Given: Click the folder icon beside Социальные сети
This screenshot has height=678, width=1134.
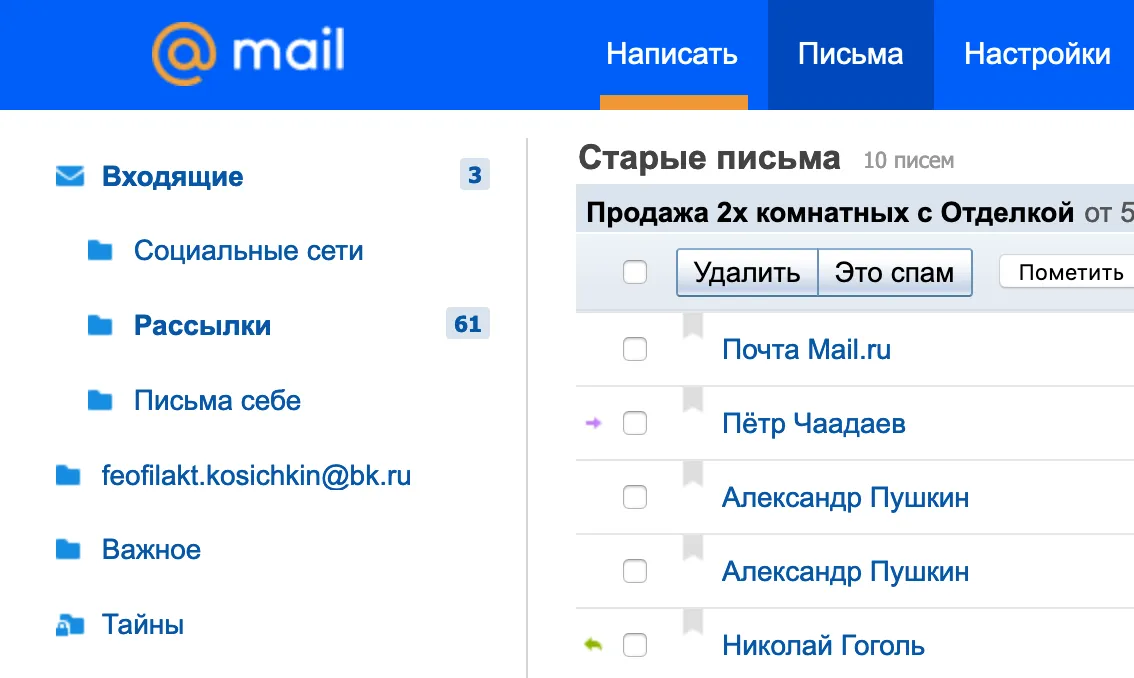Looking at the screenshot, I should pos(100,250).
